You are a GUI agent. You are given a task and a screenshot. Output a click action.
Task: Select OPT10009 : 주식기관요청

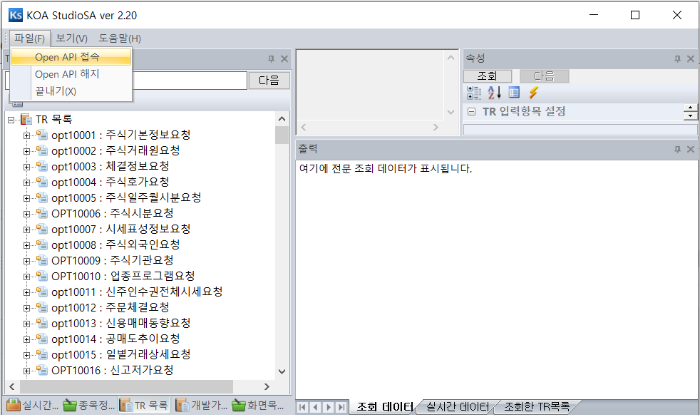[112, 261]
